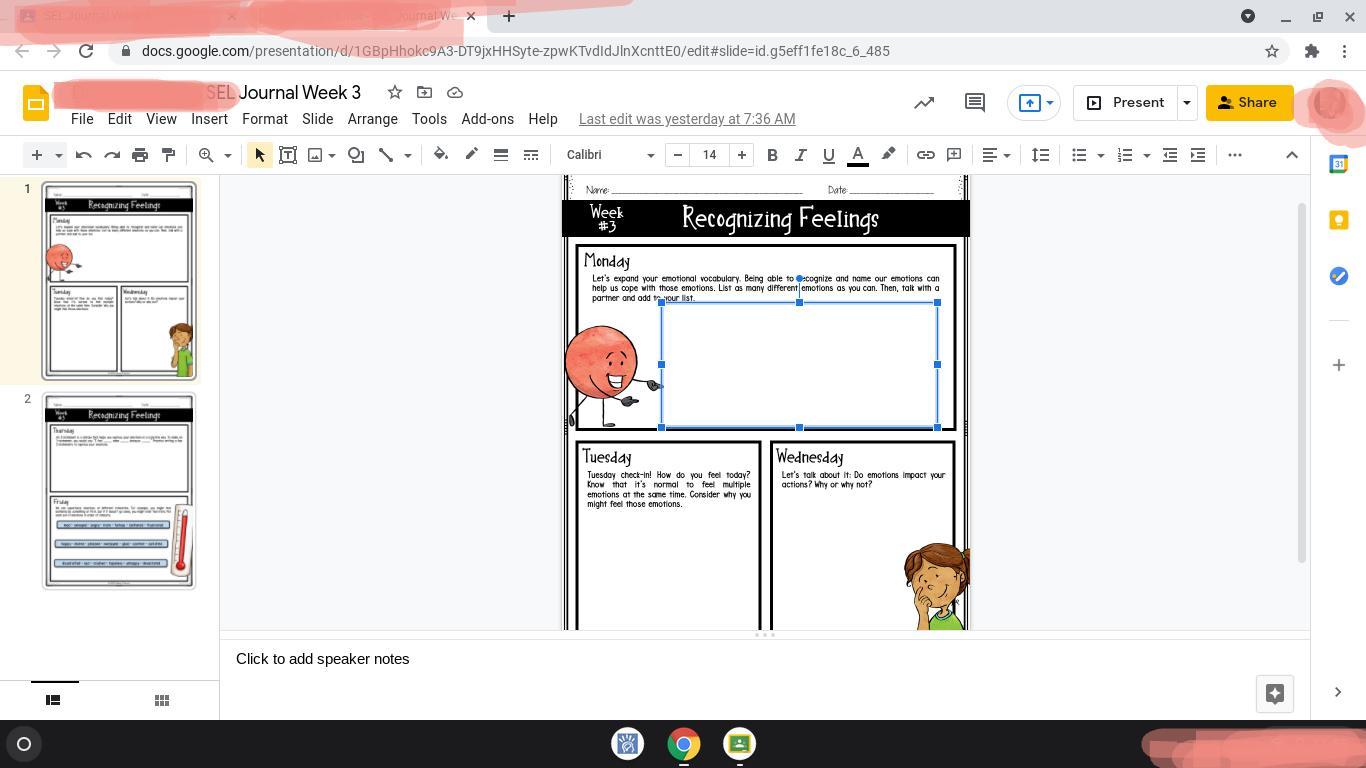Click the insert link icon
The height and width of the screenshot is (768, 1366).
(x=926, y=155)
